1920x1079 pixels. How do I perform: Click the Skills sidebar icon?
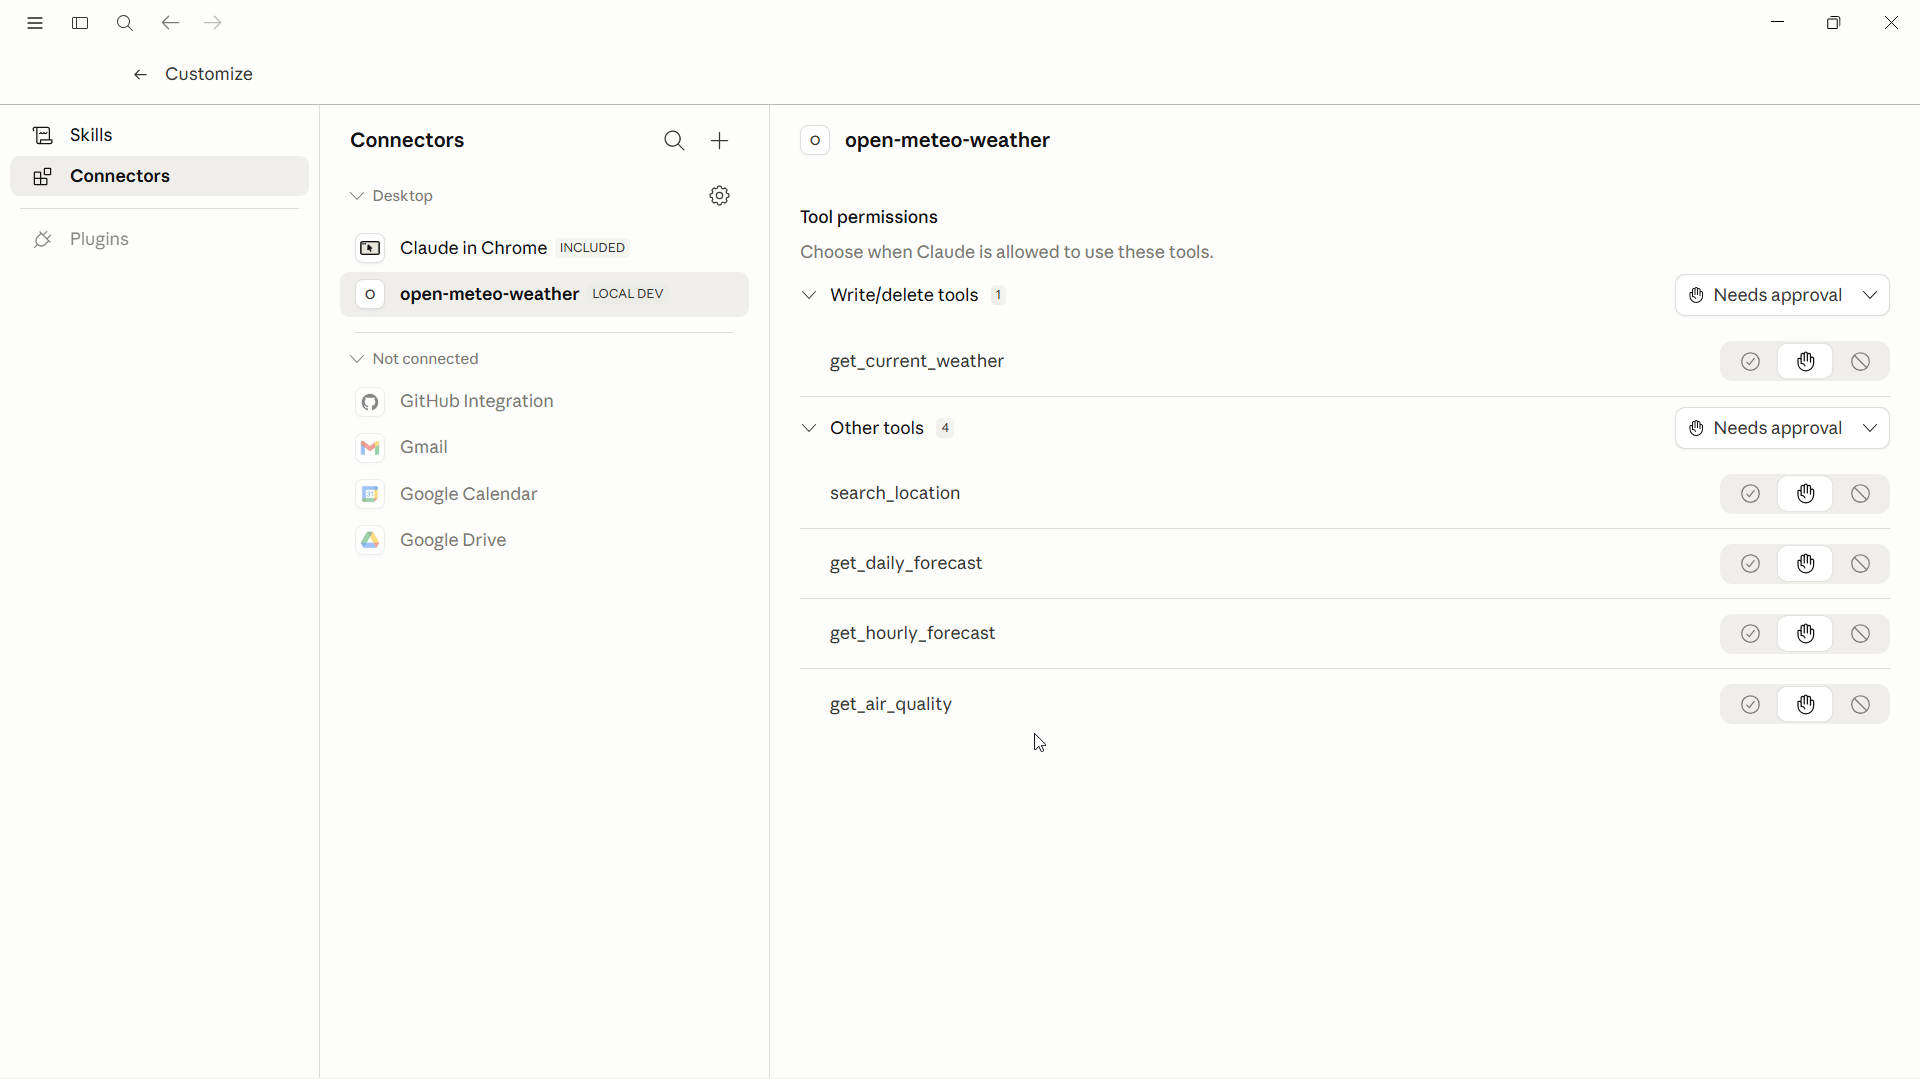point(42,135)
